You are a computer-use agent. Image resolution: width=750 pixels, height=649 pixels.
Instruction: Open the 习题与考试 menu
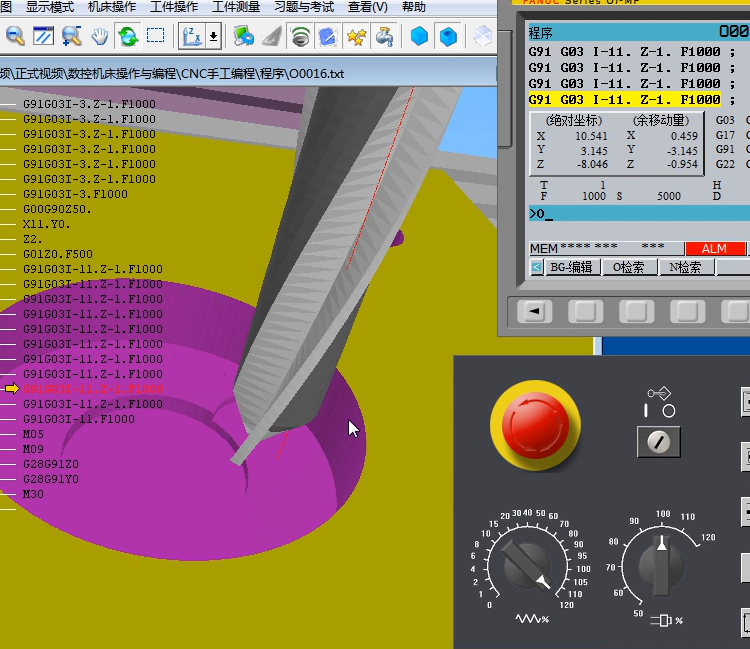[304, 7]
